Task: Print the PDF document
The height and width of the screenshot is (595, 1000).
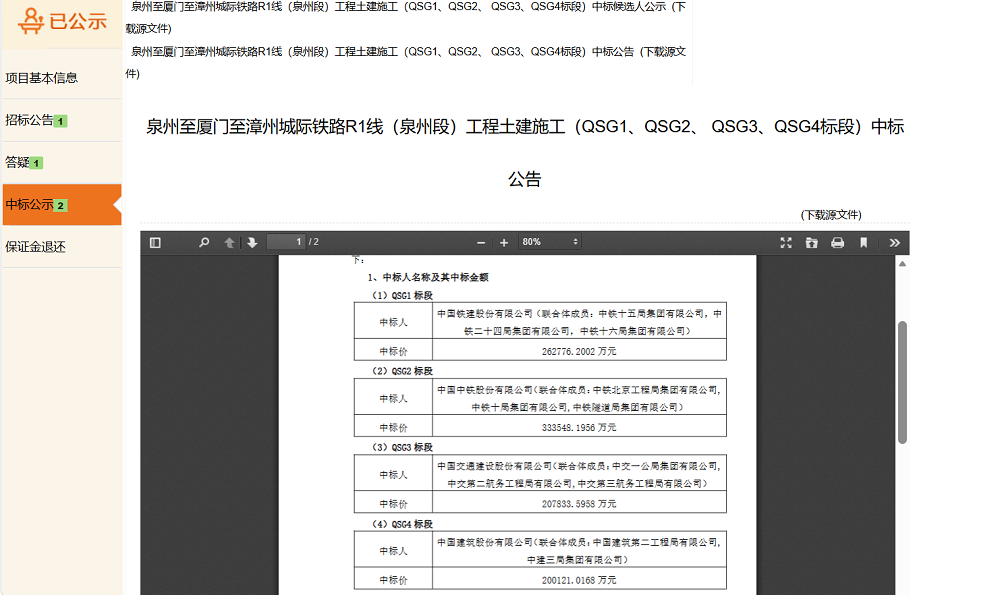Action: point(837,242)
